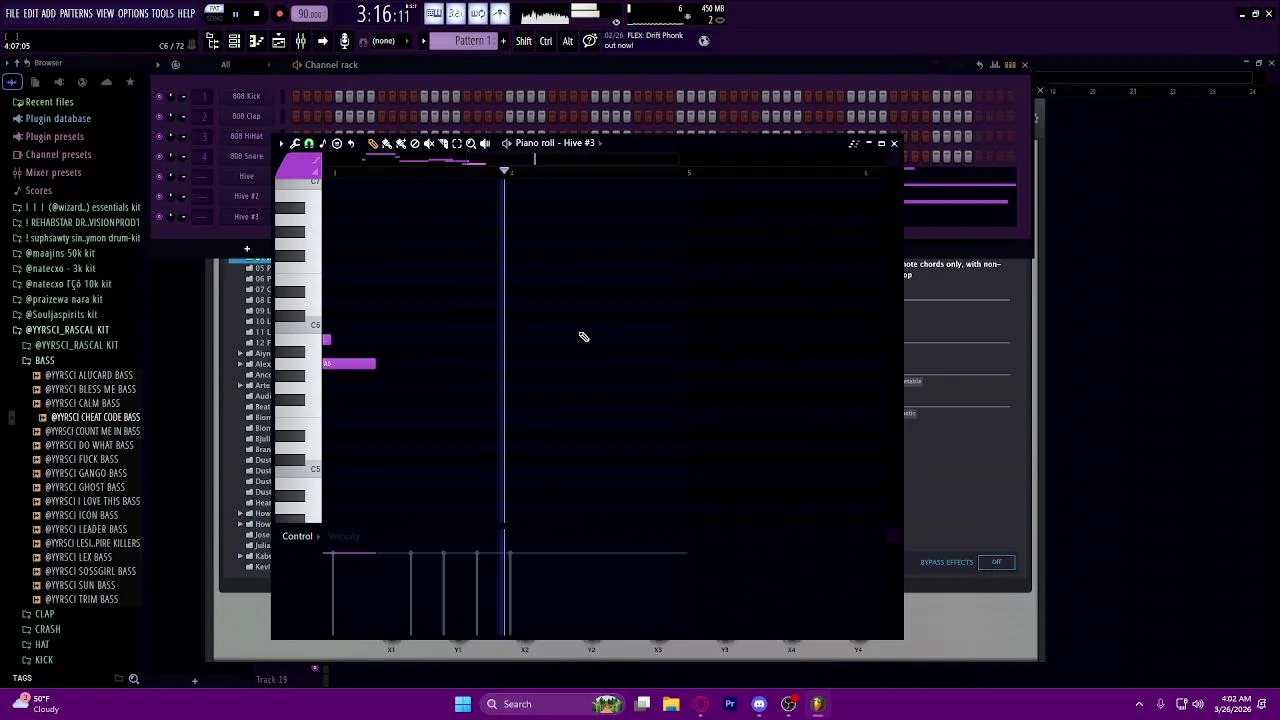
Task: Select the Mute tool in piano roll
Action: (429, 143)
